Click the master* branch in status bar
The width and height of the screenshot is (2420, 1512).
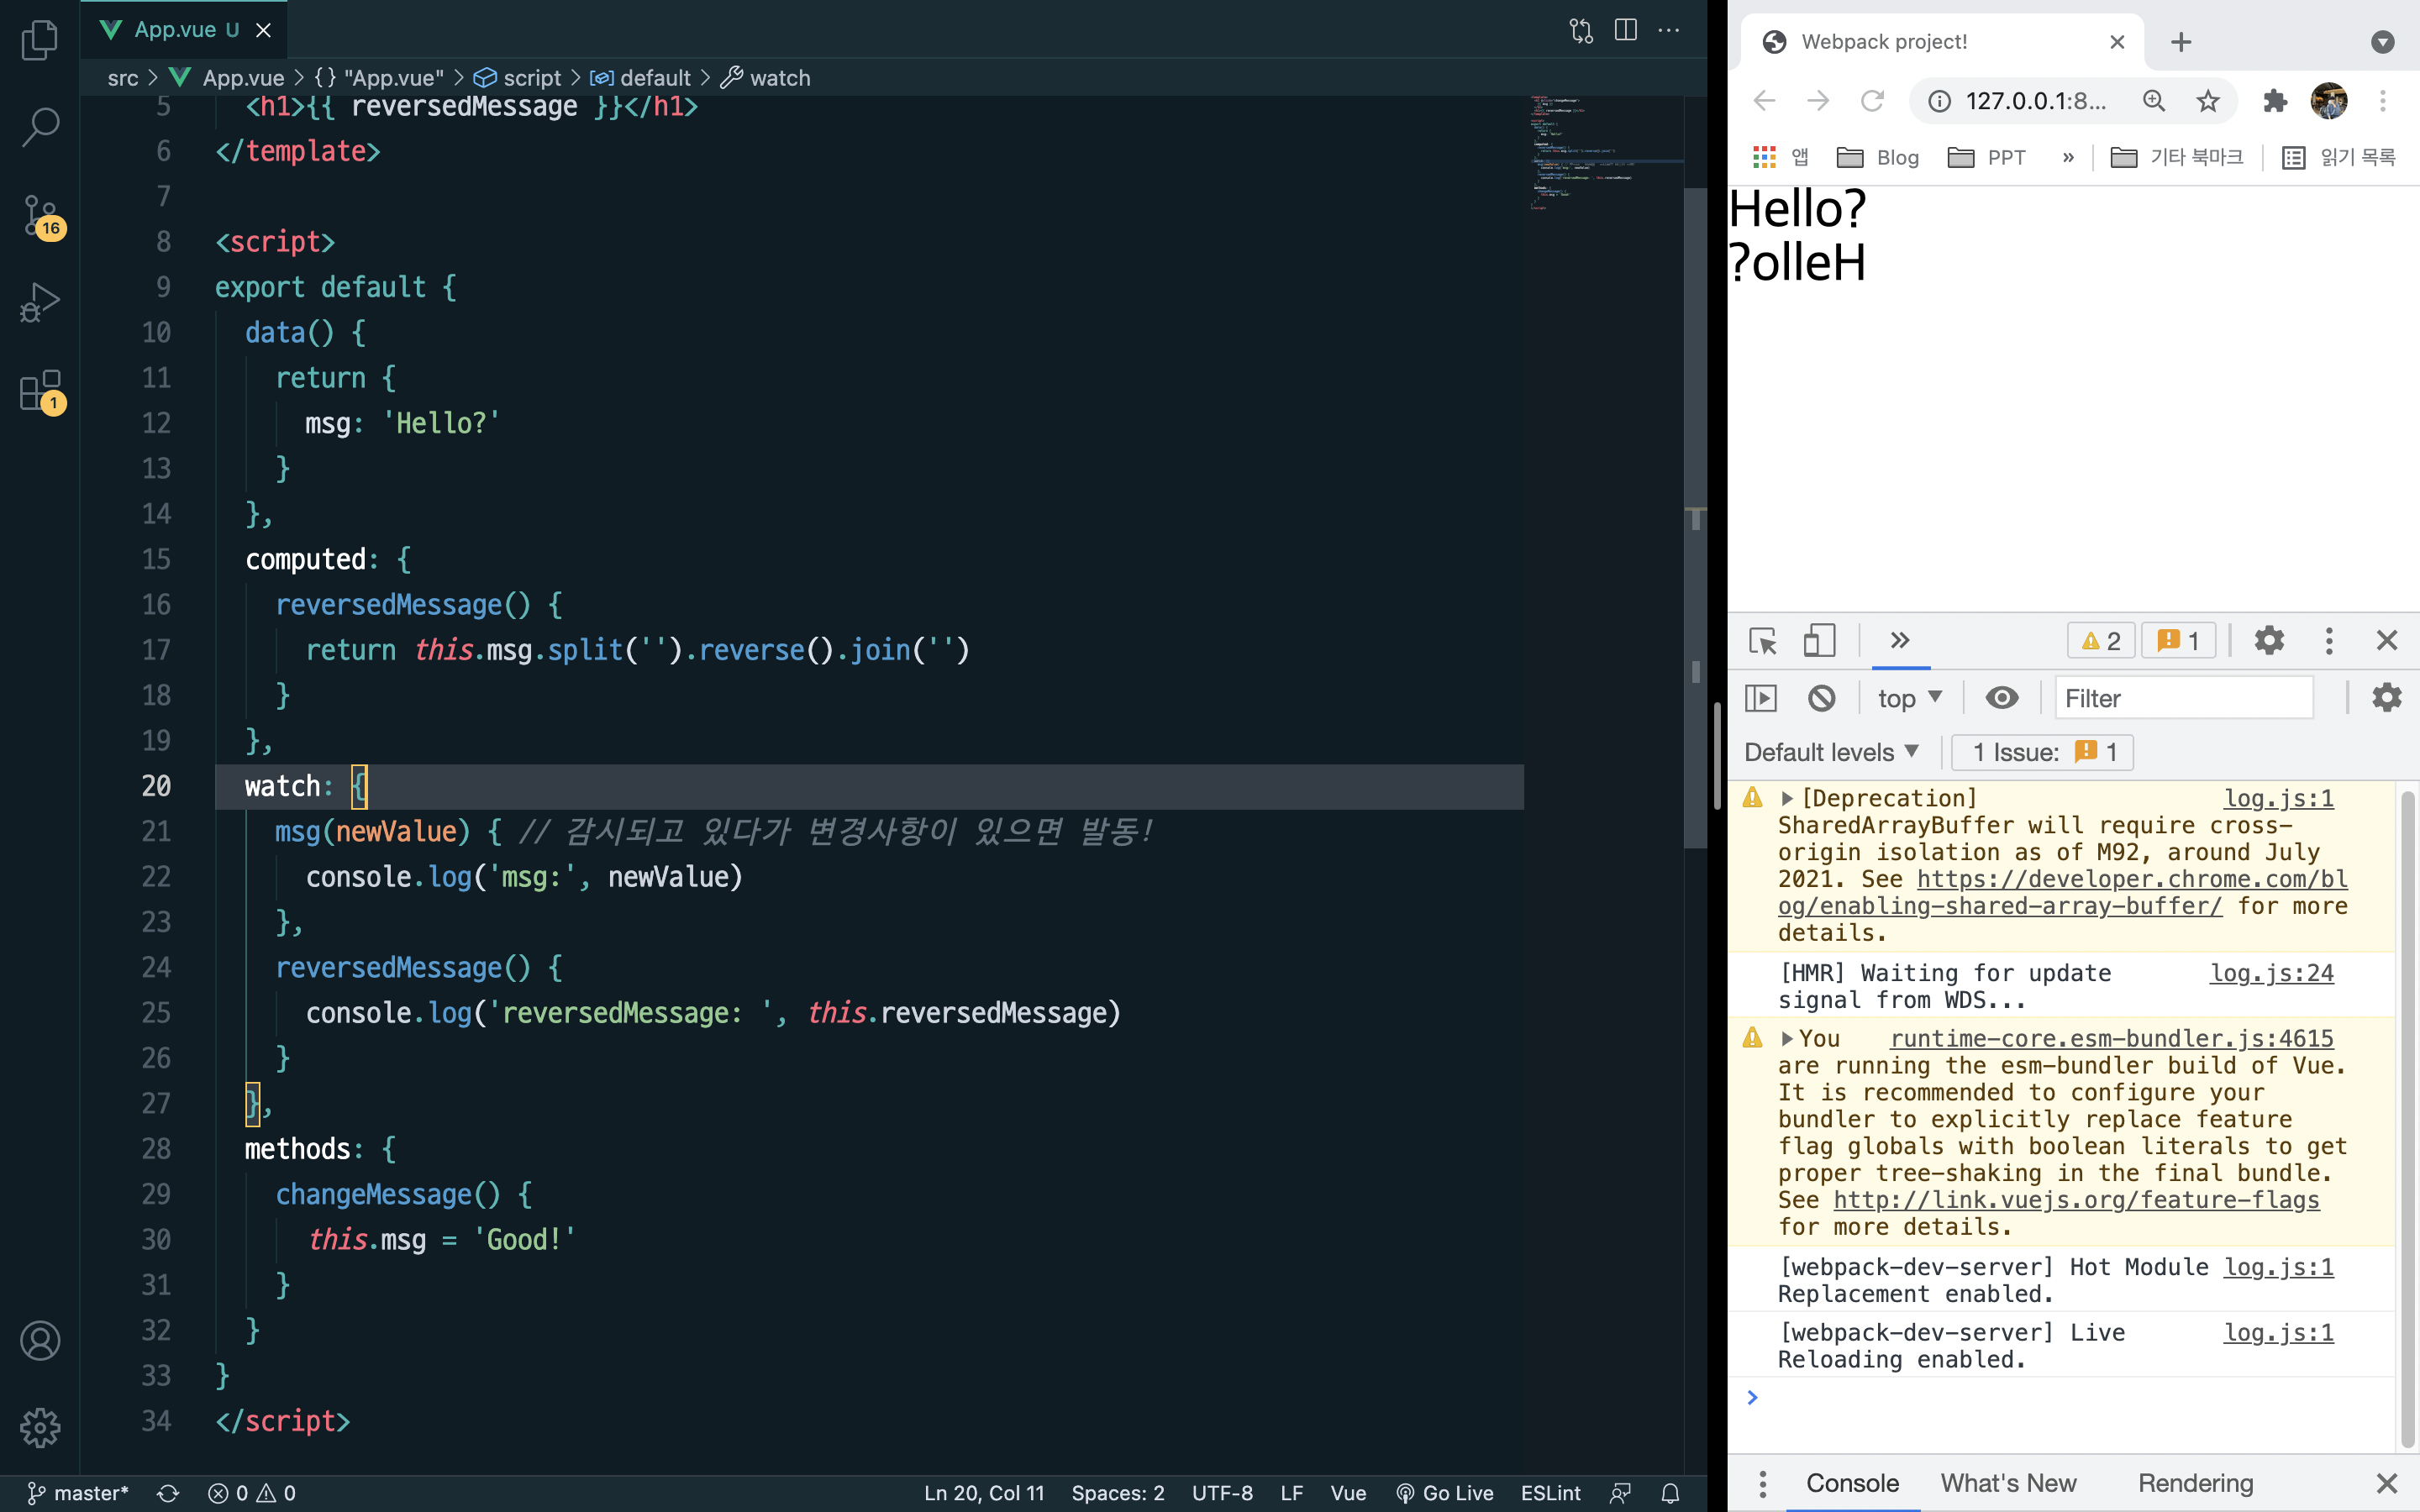pos(78,1493)
